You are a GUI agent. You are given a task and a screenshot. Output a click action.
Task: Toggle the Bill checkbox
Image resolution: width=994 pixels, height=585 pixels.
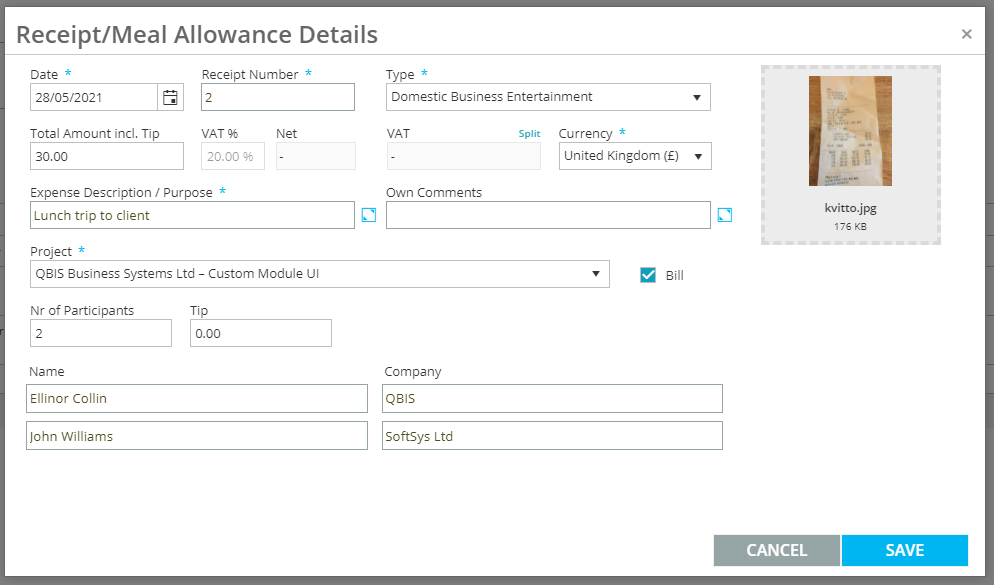648,275
